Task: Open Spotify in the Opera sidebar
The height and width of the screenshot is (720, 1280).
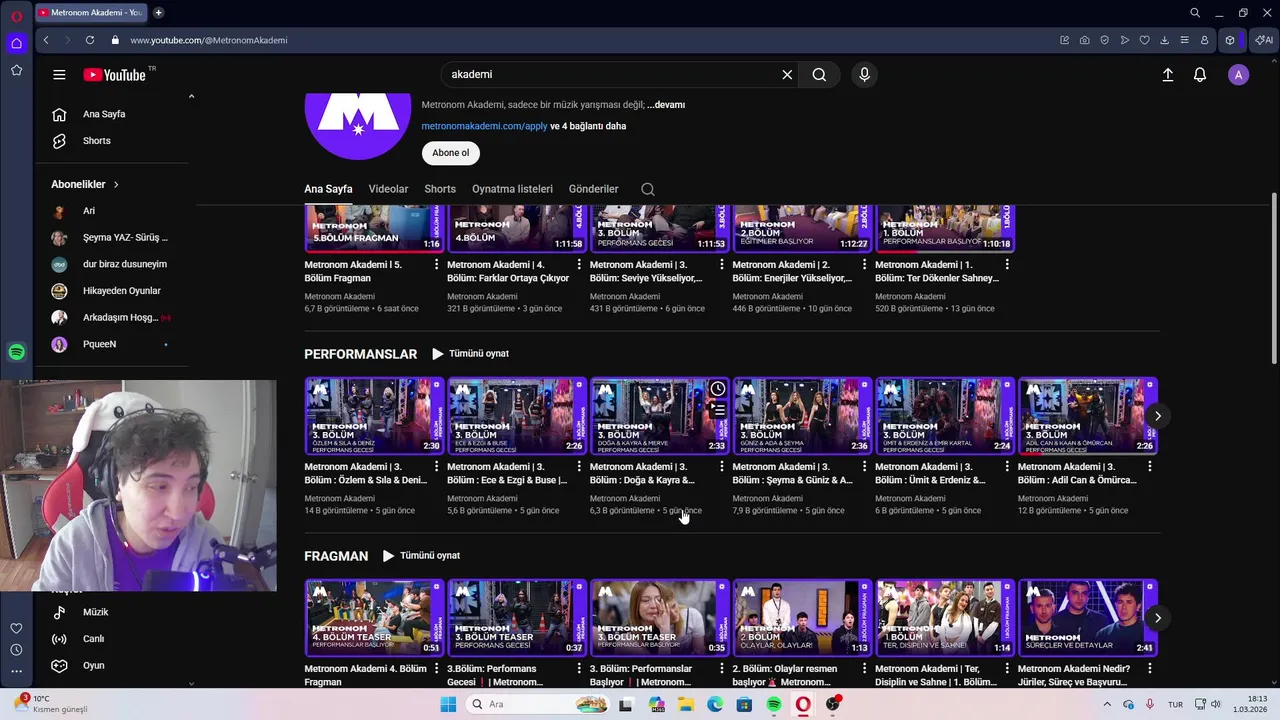Action: tap(16, 352)
